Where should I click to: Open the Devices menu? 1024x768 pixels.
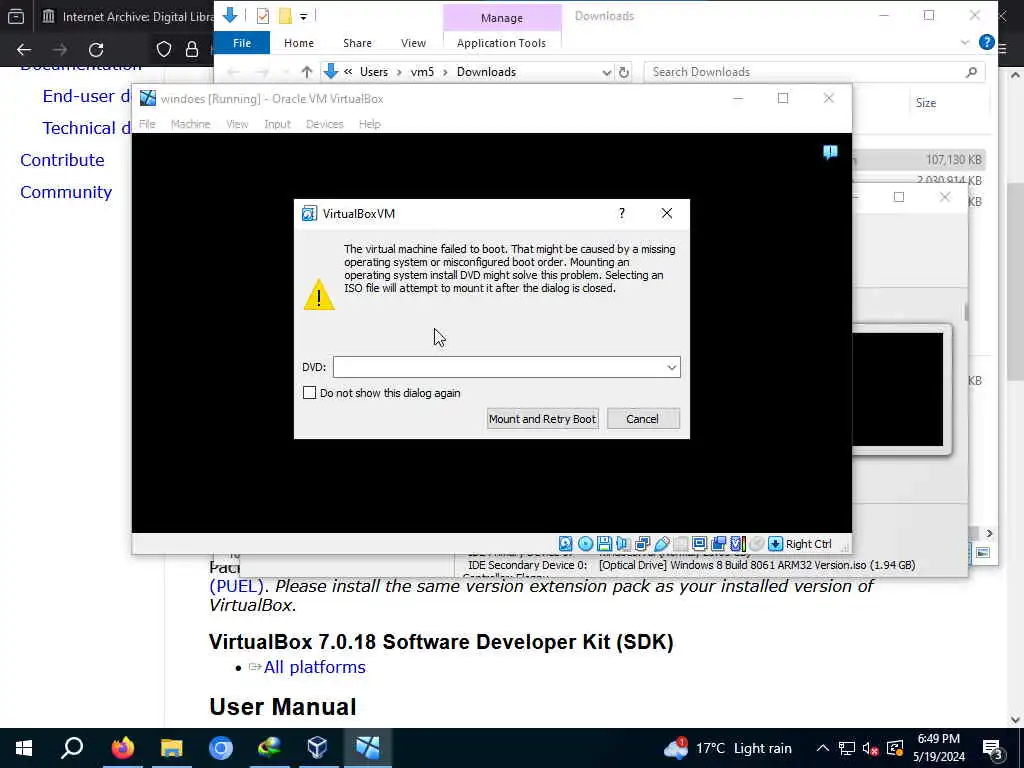coord(325,124)
